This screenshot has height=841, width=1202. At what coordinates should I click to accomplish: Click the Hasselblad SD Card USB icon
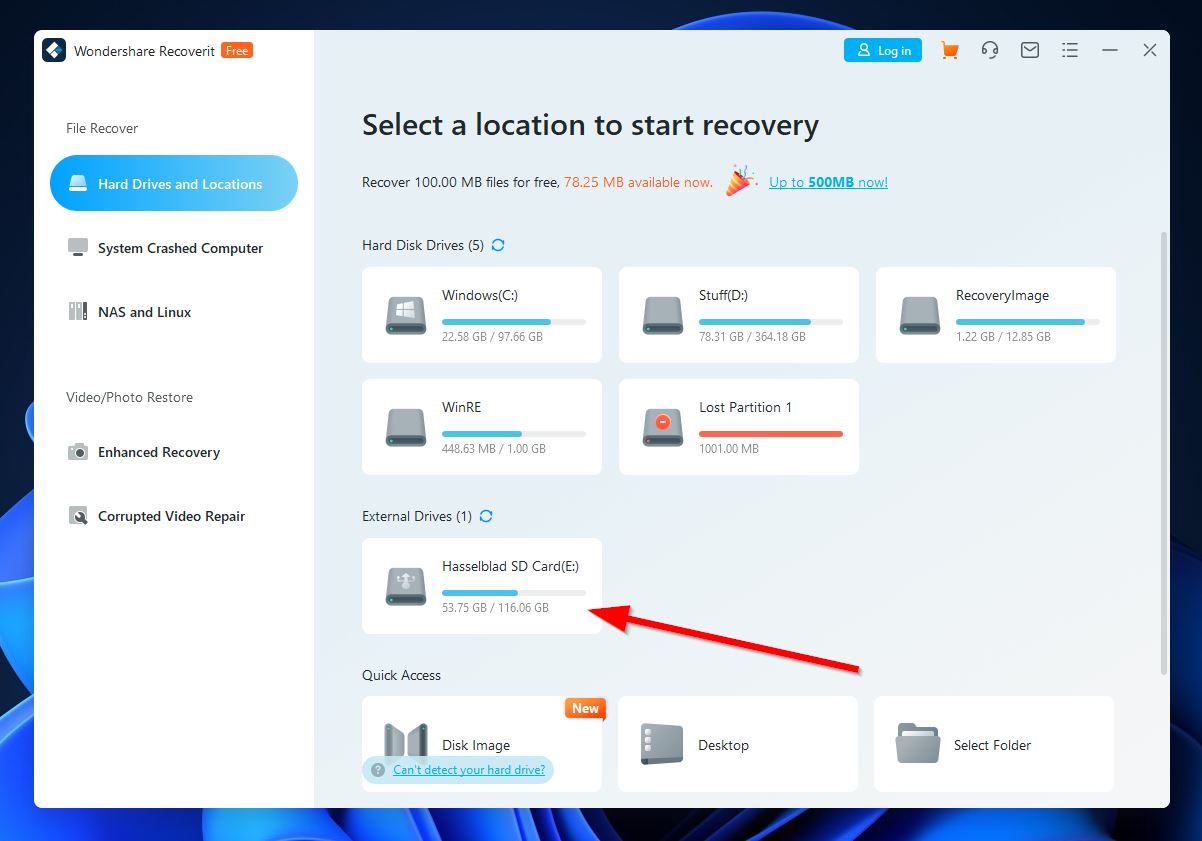coord(406,586)
